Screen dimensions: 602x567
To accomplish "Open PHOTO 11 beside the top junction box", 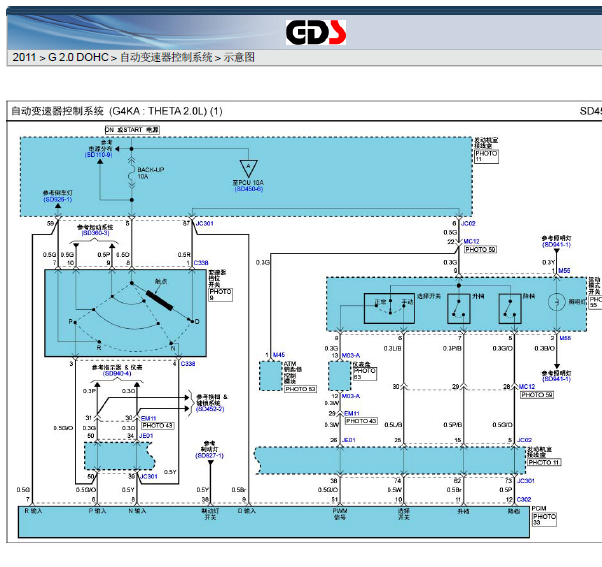I will tap(486, 156).
